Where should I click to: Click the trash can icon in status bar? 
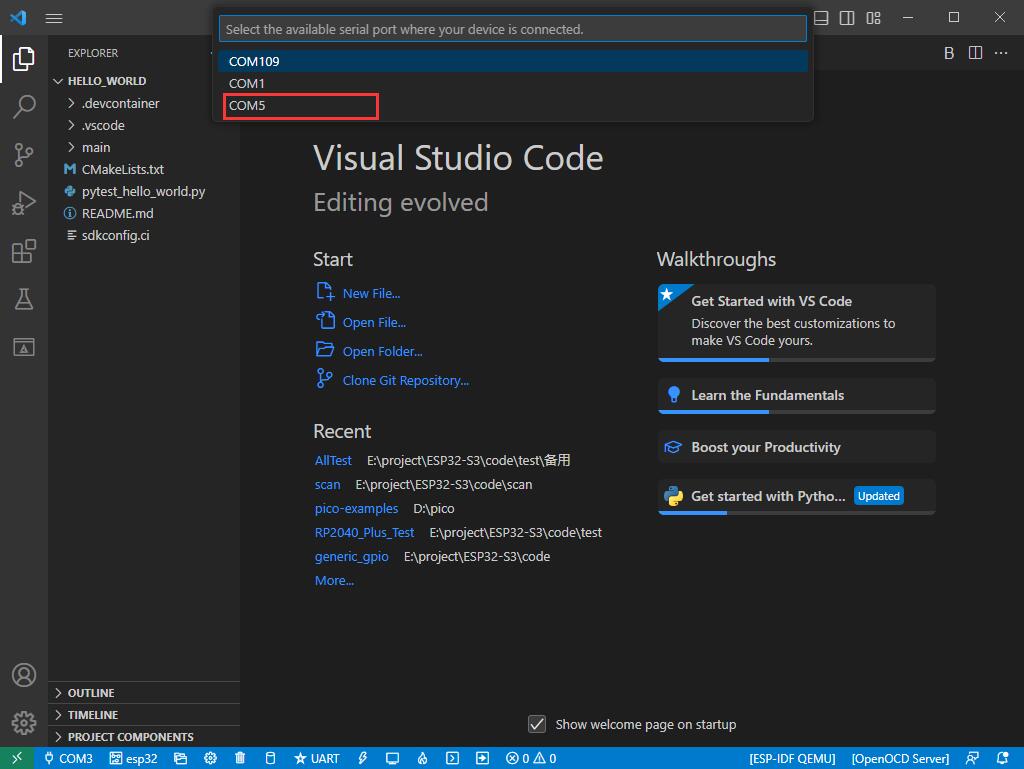click(240, 758)
